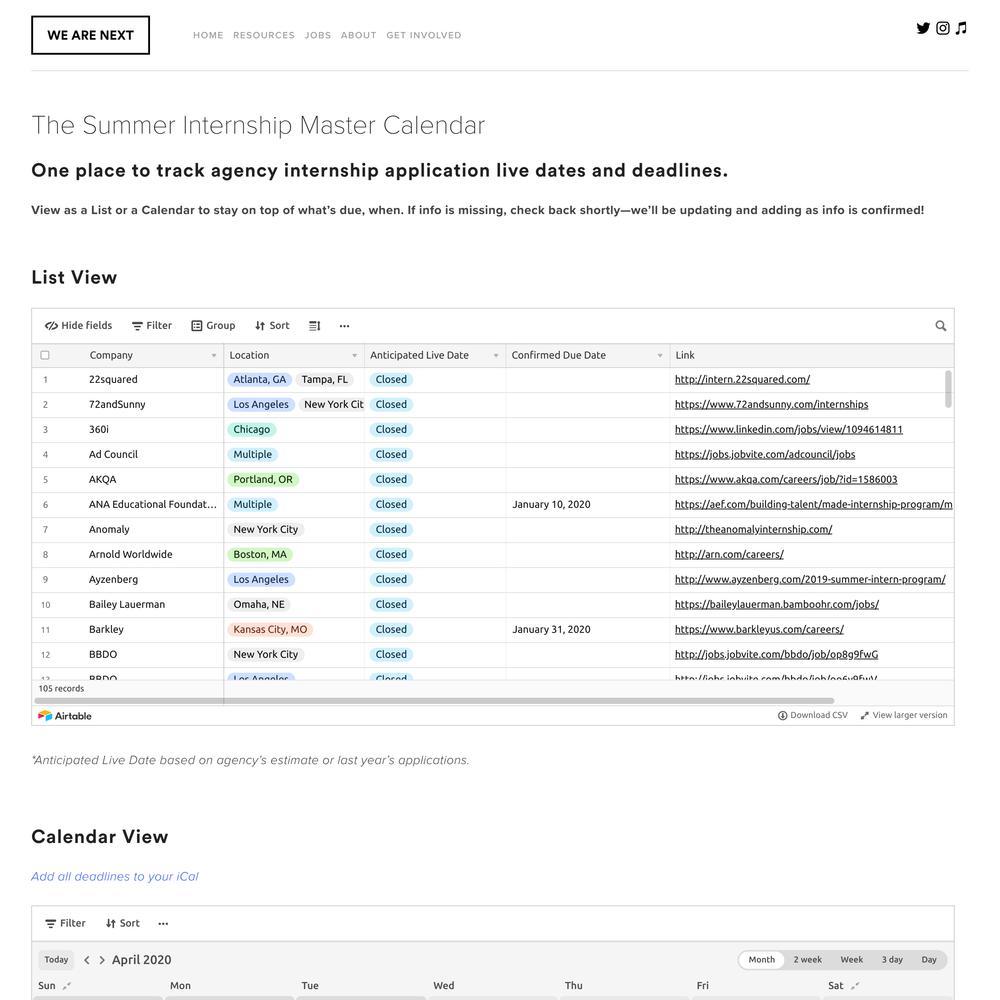Open the Location column dropdown arrow
Viewport: 1000px width, 1000px height.
tap(355, 356)
